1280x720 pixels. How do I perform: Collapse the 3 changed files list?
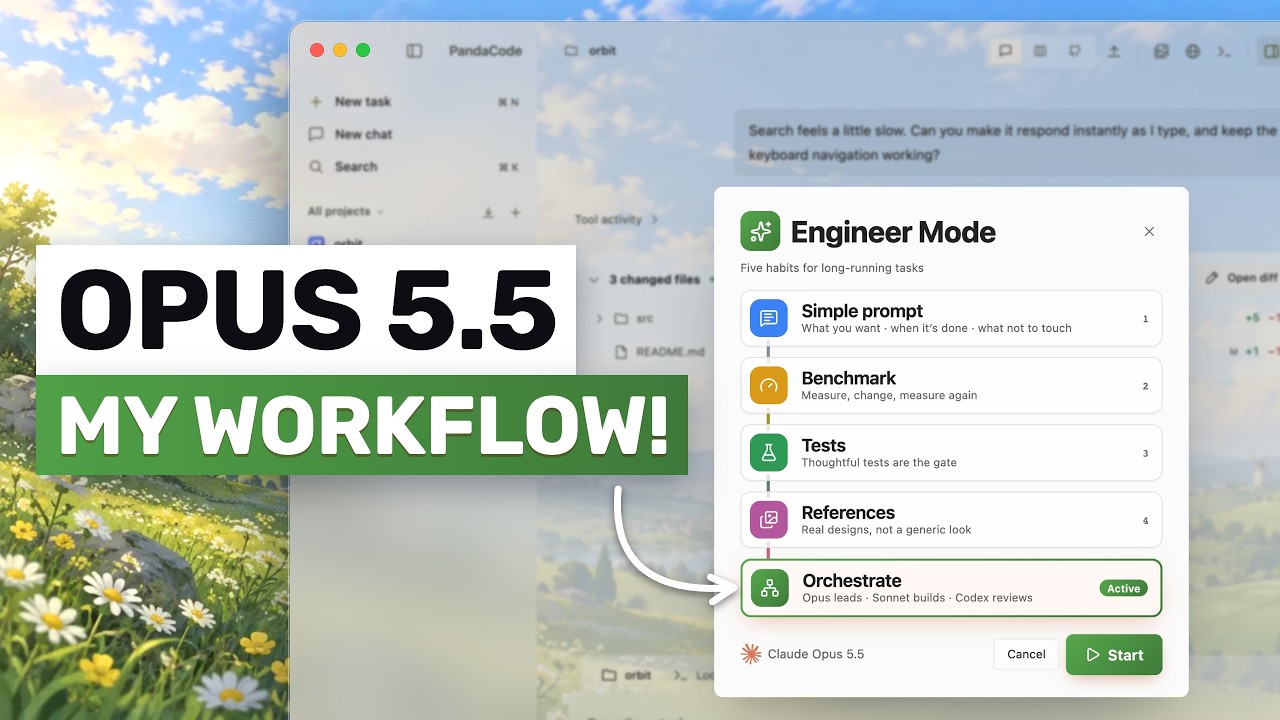pyautogui.click(x=594, y=280)
